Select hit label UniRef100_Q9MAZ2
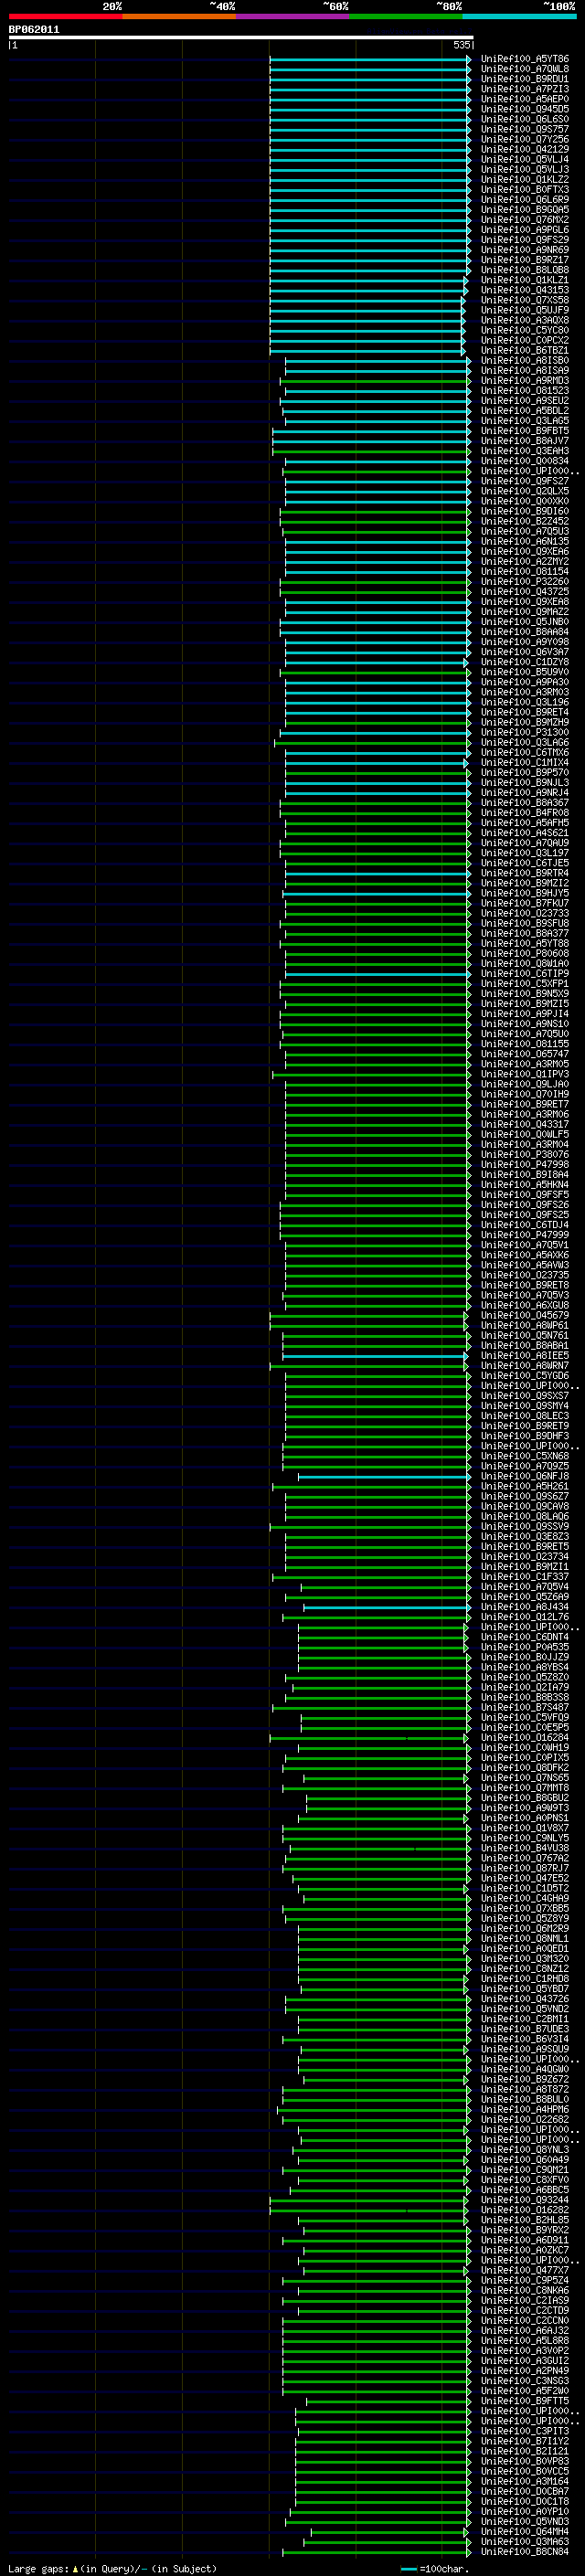Image resolution: width=585 pixels, height=2576 pixels. point(525,612)
